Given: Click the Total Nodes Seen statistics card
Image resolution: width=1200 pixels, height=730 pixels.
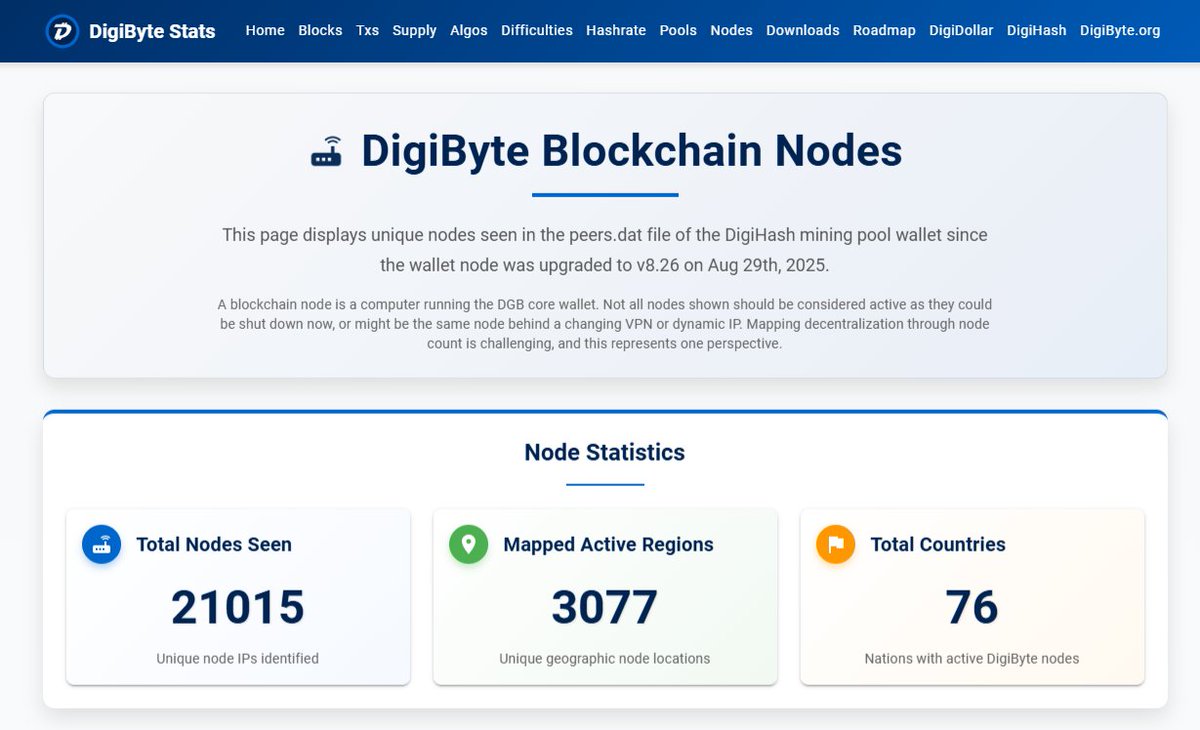Looking at the screenshot, I should point(237,597).
